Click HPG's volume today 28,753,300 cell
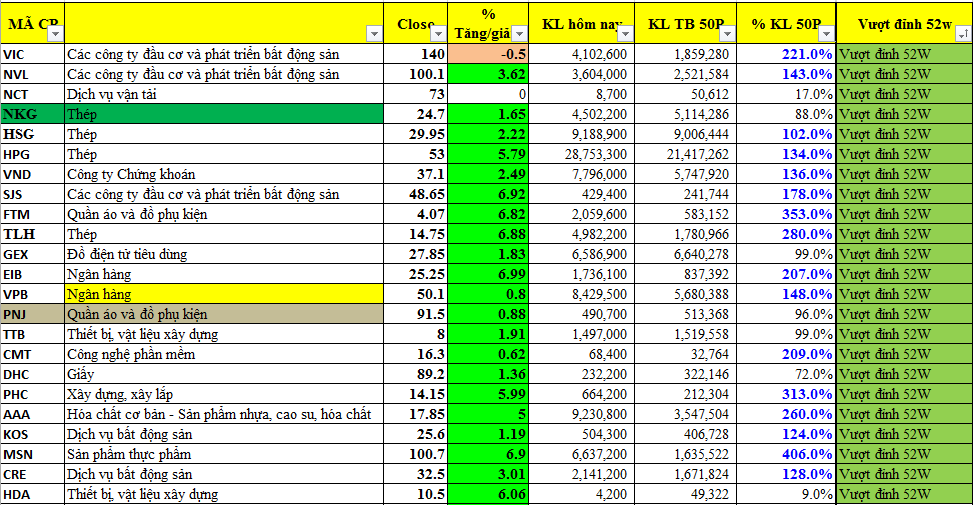The width and height of the screenshot is (973, 505). (582, 154)
